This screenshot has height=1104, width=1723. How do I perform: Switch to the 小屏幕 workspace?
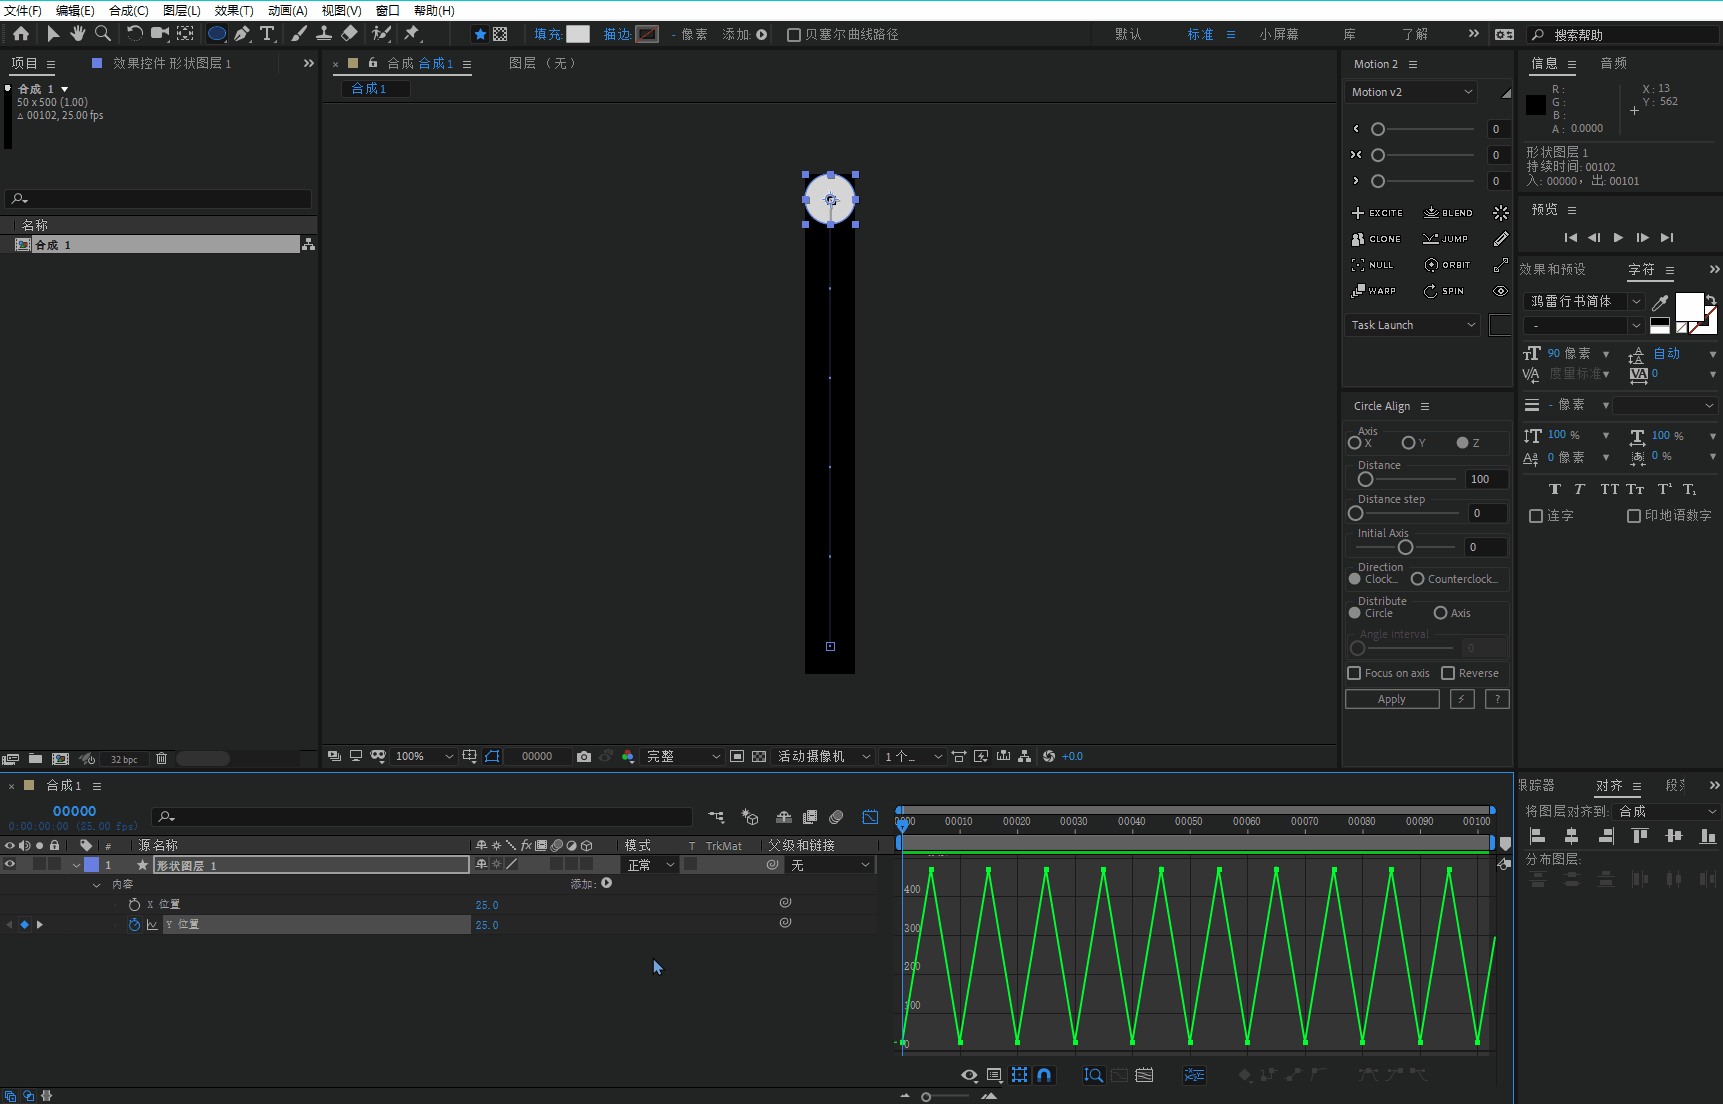click(1279, 34)
